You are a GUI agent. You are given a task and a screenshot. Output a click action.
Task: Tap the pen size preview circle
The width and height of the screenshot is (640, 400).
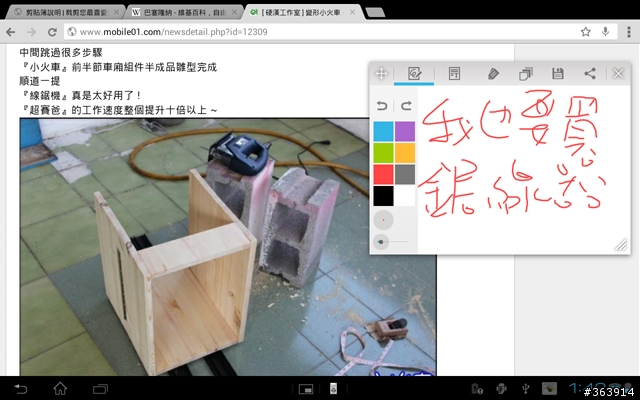(x=383, y=220)
